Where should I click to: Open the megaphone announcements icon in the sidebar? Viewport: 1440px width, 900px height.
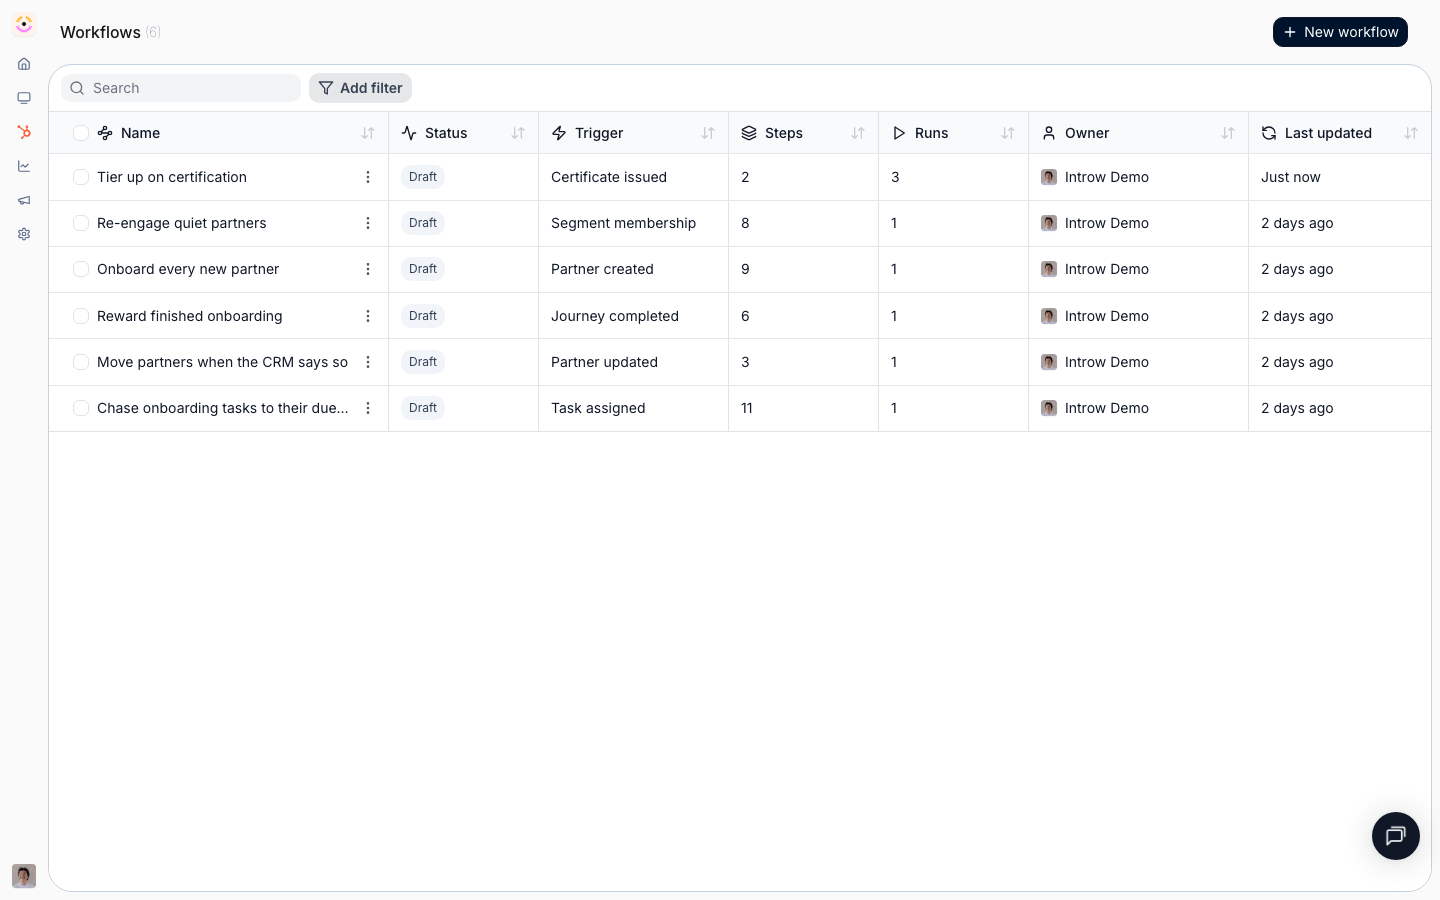[x=24, y=200]
